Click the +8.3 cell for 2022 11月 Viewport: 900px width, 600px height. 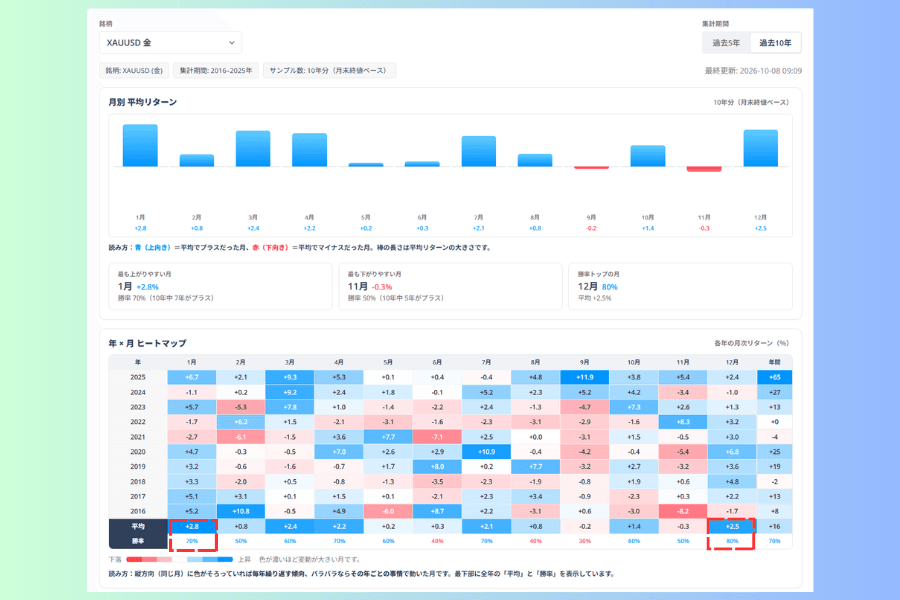(x=683, y=422)
